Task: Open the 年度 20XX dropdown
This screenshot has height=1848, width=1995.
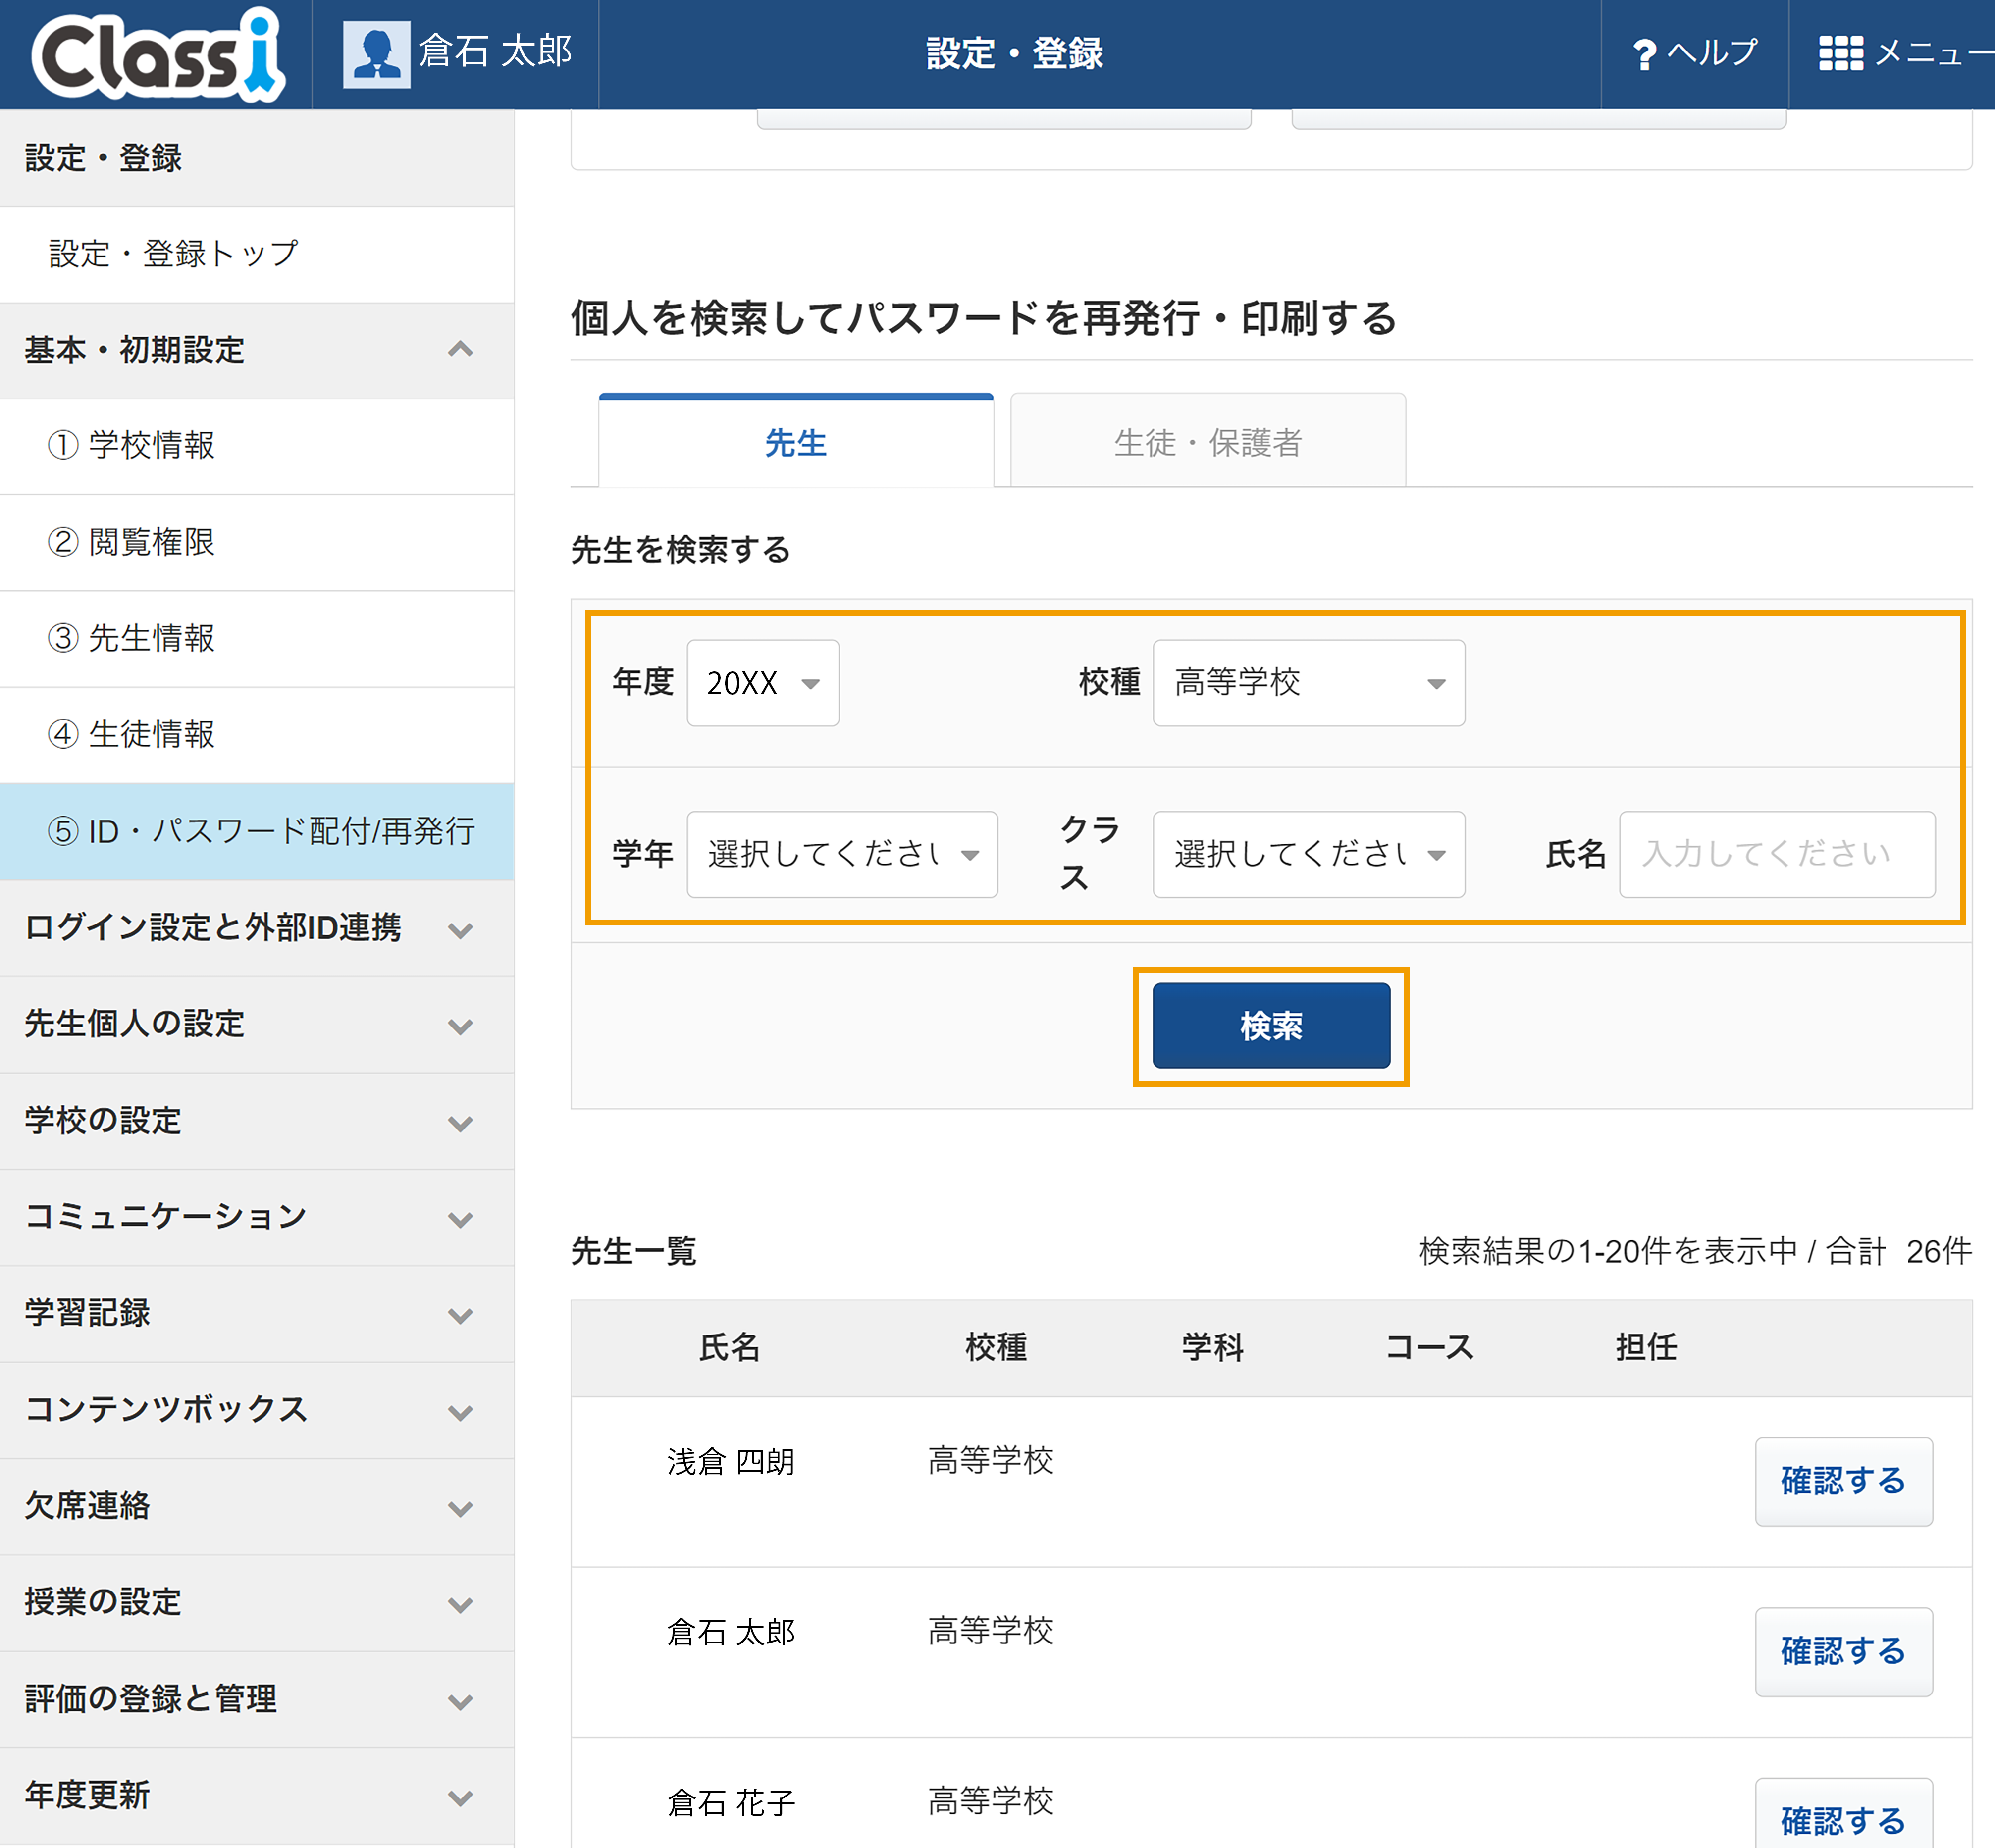Action: [x=762, y=683]
